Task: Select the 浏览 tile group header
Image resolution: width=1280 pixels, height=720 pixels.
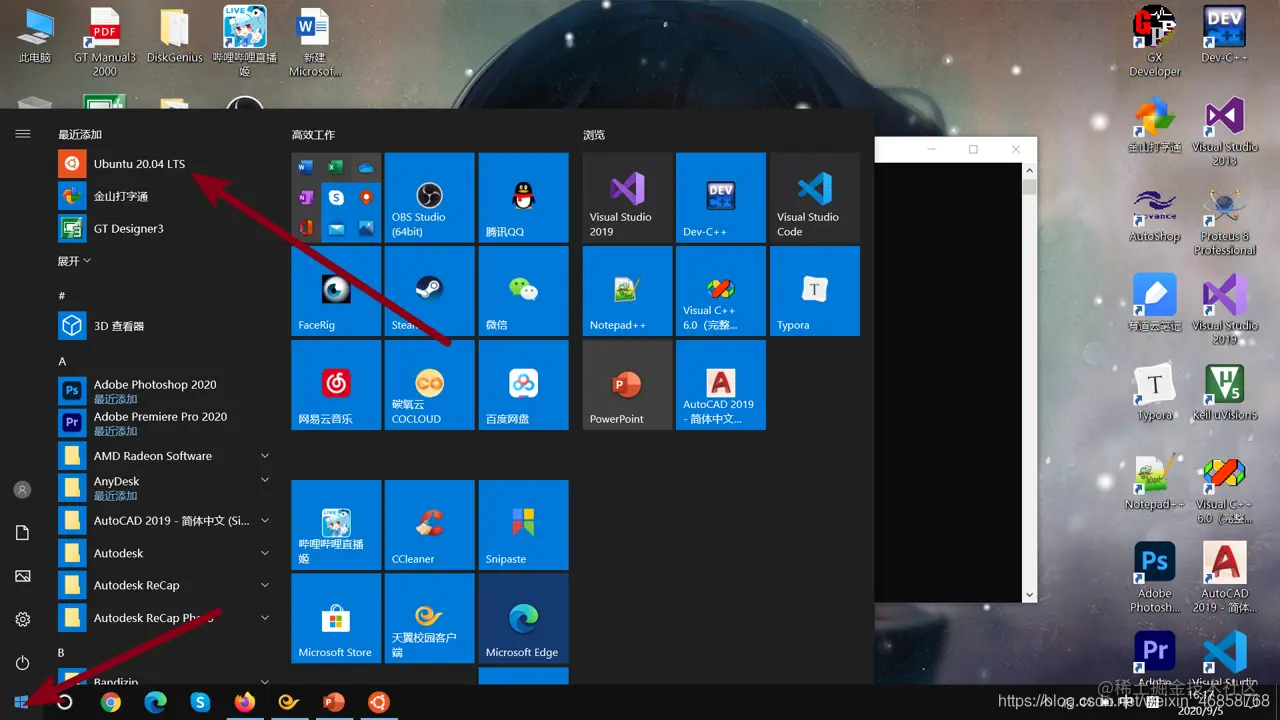Action: [x=594, y=134]
